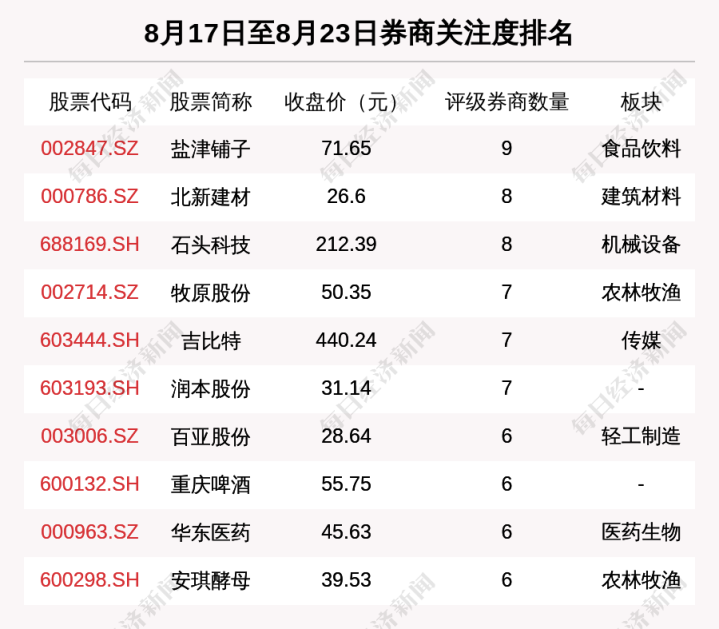The width and height of the screenshot is (719, 629).
Task: Select stock name 重庆啤酒
Action: pos(211,485)
